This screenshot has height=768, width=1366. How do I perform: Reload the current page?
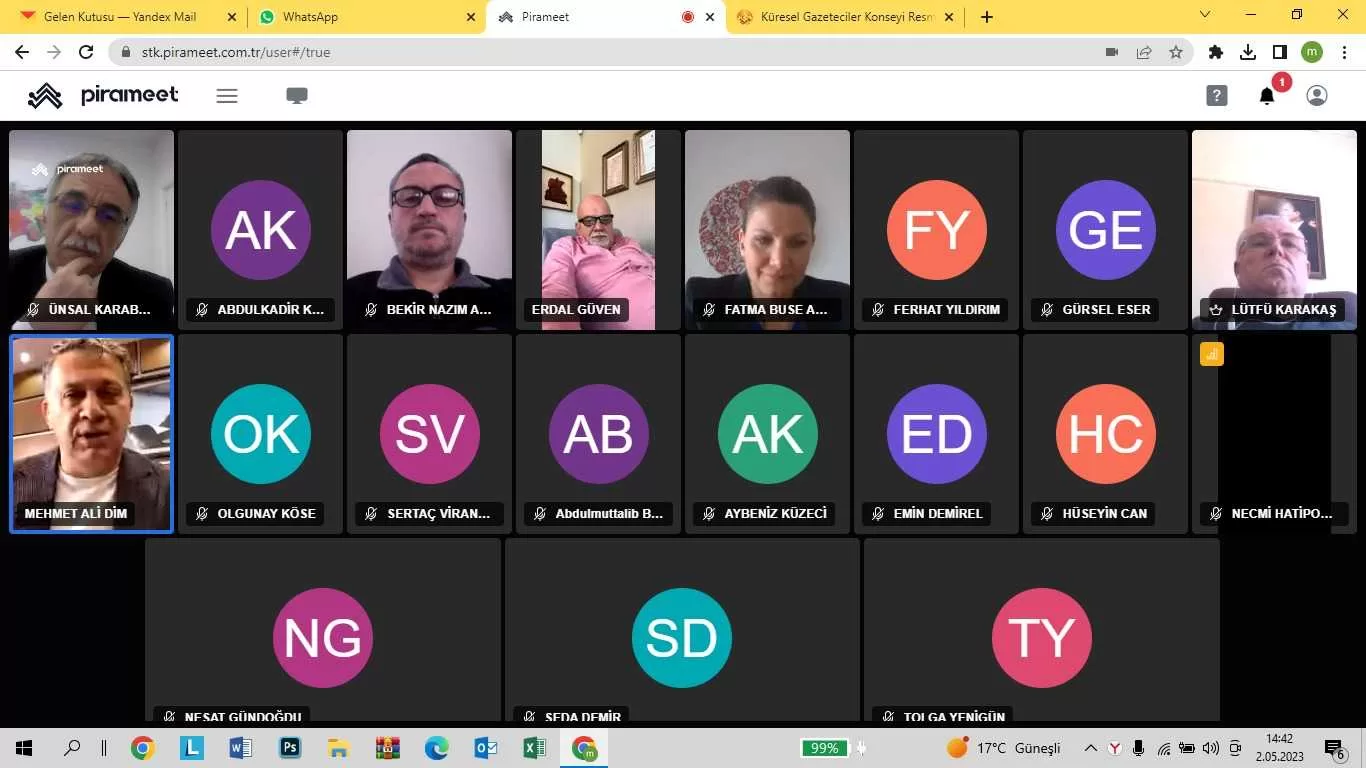86,52
